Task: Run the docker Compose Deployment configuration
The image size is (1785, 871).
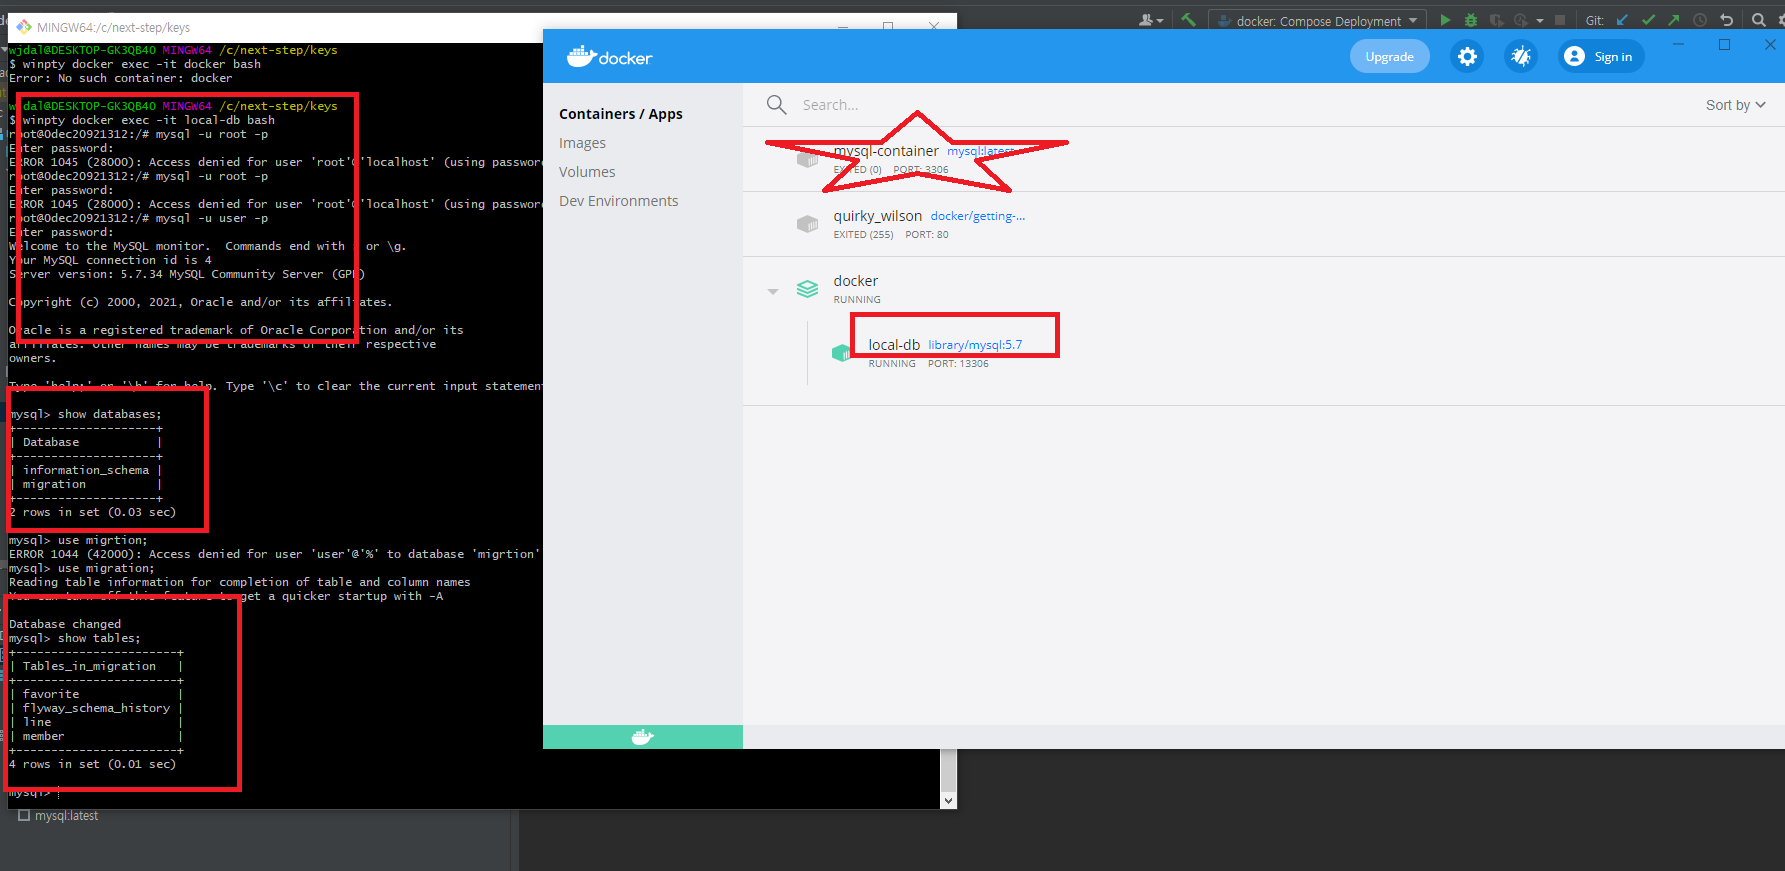Action: 1445,20
